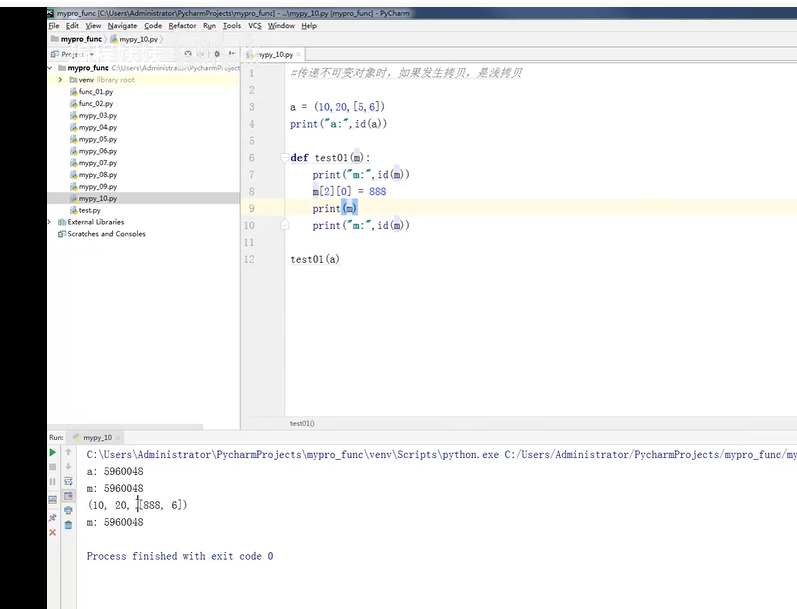The width and height of the screenshot is (797, 609).
Task: Click mypro_func in the breadcrumb bar
Action: 76,39
